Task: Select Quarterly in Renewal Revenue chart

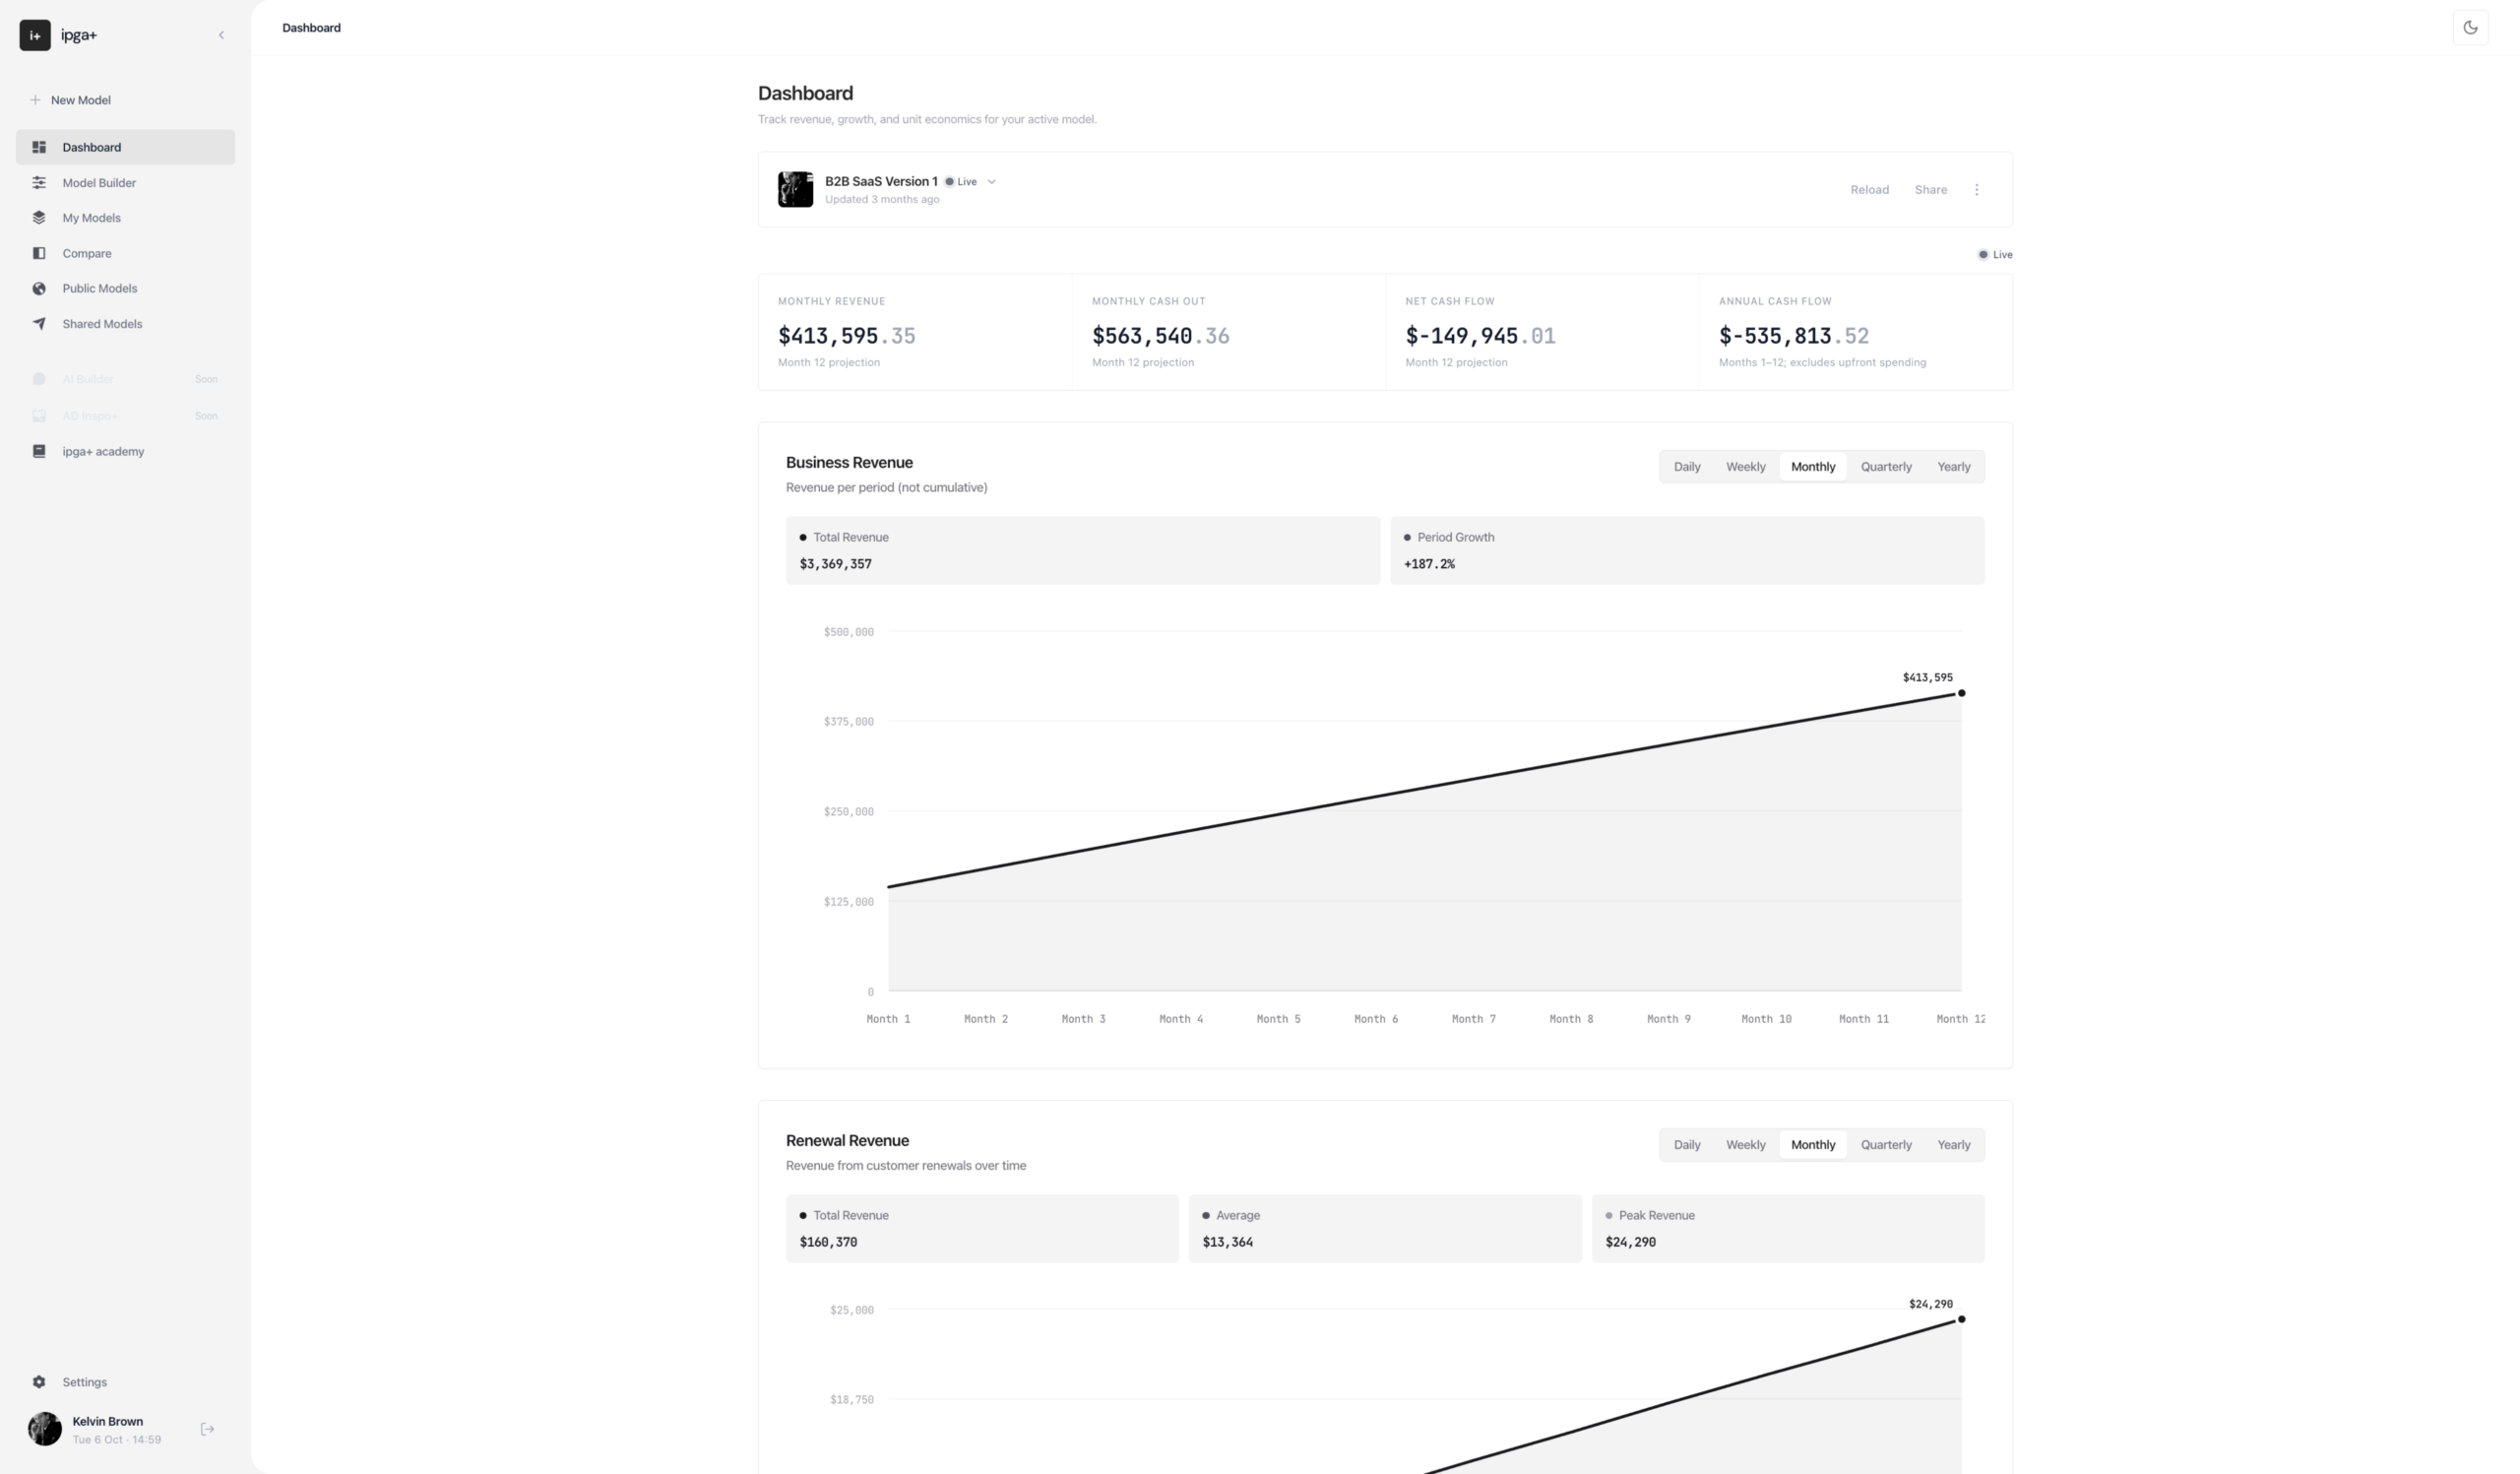Action: tap(1885, 1145)
